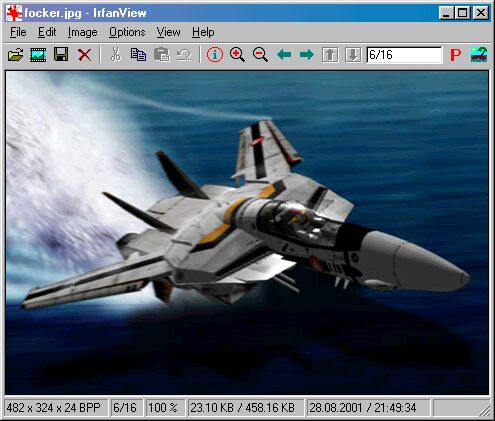Maximize the IrfanView window
Screen dimensions: 495x421
click(x=462, y=13)
